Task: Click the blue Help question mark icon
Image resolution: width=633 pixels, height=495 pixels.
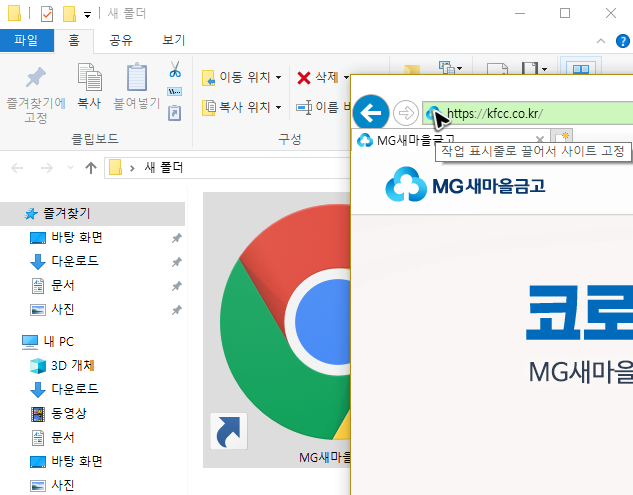Action: 623,41
